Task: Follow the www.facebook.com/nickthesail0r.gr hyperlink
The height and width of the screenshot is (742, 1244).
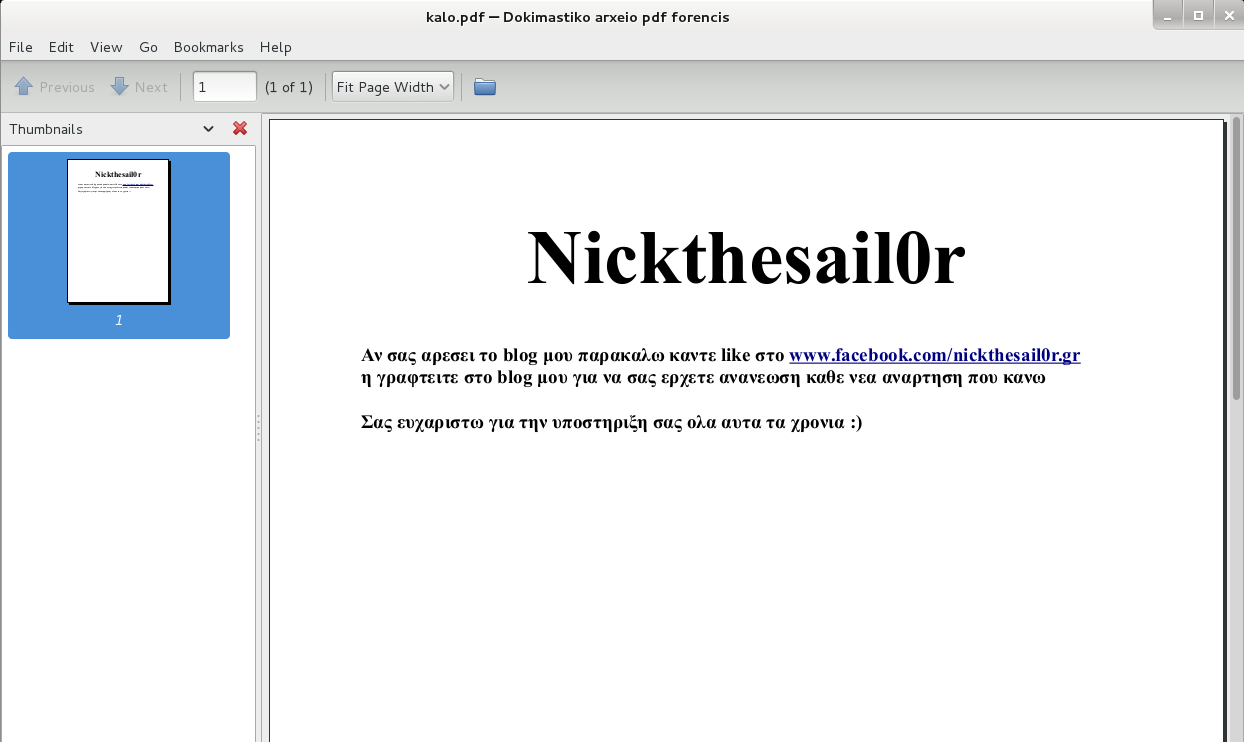Action: tap(934, 355)
